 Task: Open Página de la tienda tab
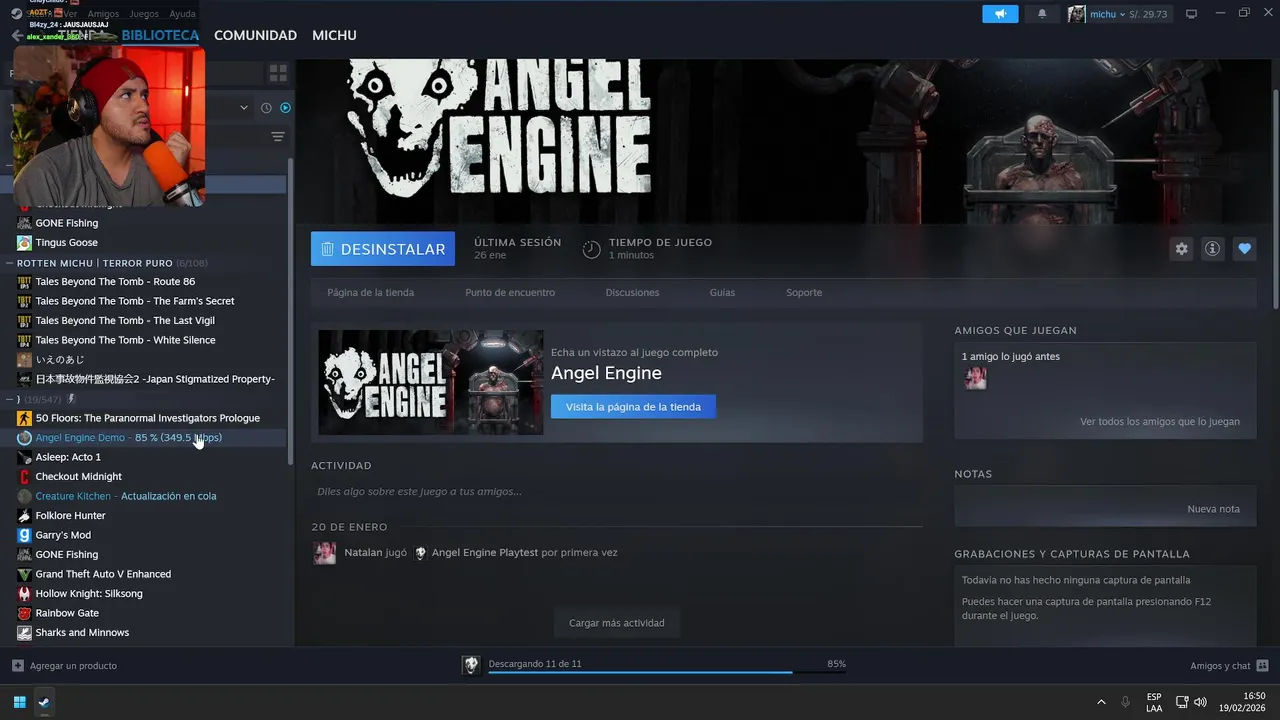(370, 293)
